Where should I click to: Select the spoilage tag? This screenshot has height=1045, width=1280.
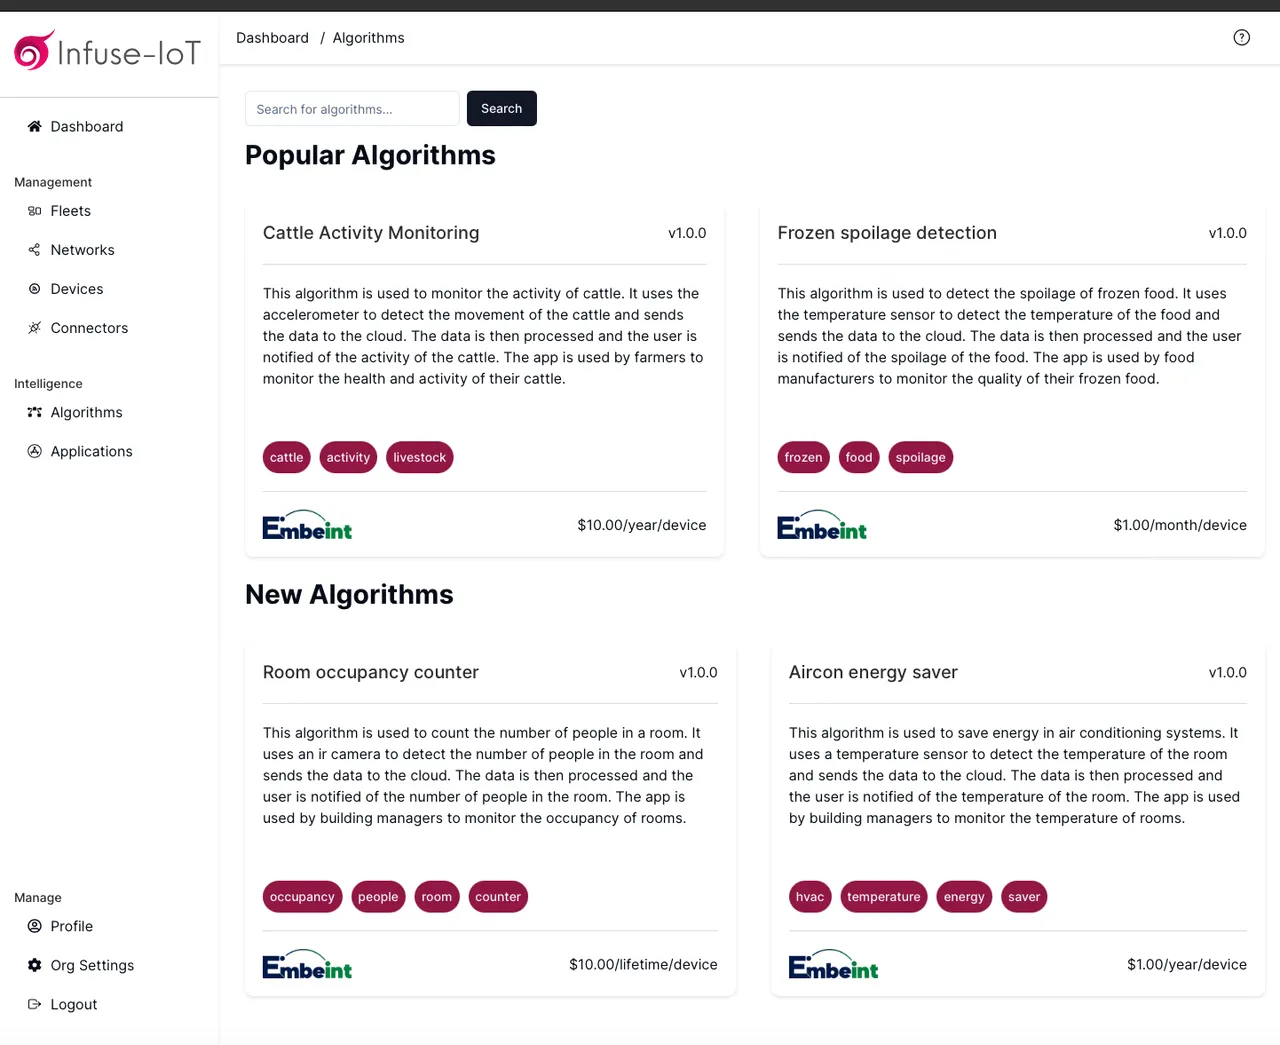pyautogui.click(x=920, y=457)
